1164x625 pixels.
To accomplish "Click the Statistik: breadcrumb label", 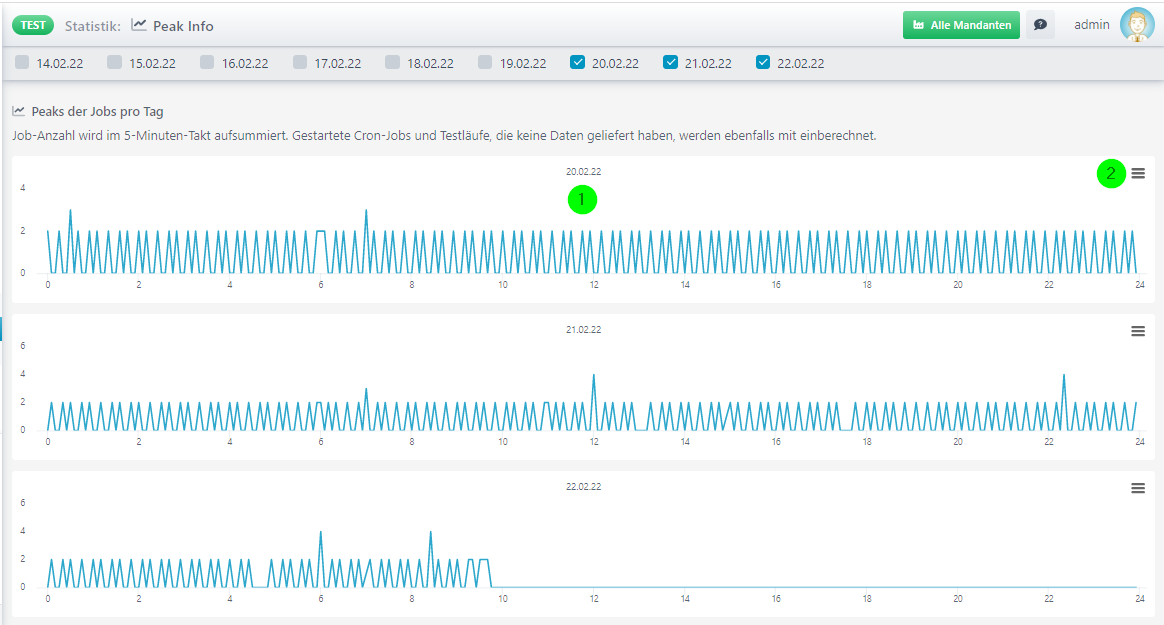I will click(x=93, y=26).
